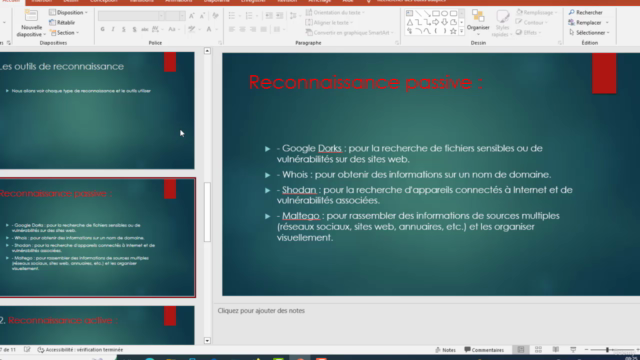
Task: Select the 'Les outils de reconnaissance' slide thumbnail
Action: [97, 110]
